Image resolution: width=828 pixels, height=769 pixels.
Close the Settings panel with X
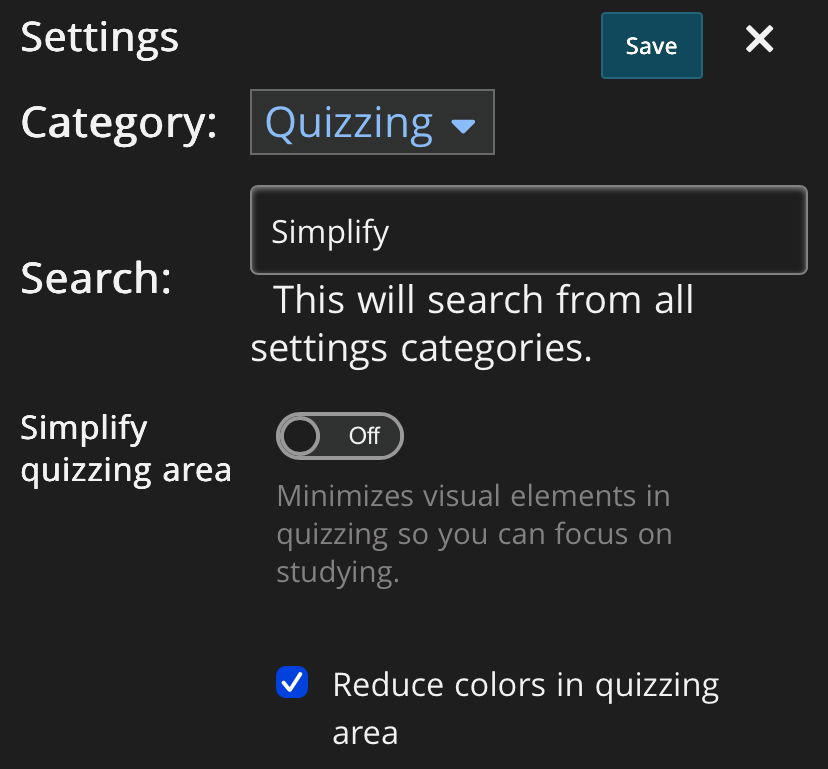point(759,40)
